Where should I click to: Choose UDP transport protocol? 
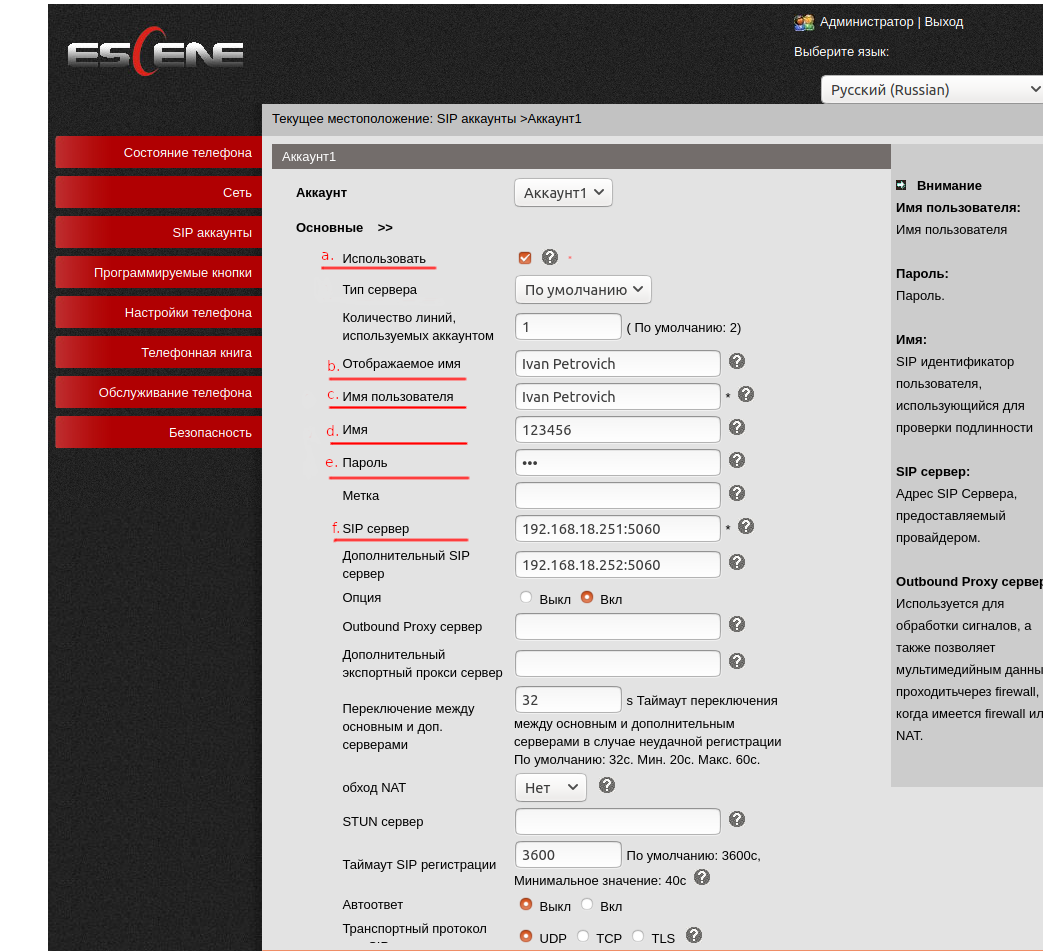[x=526, y=936]
